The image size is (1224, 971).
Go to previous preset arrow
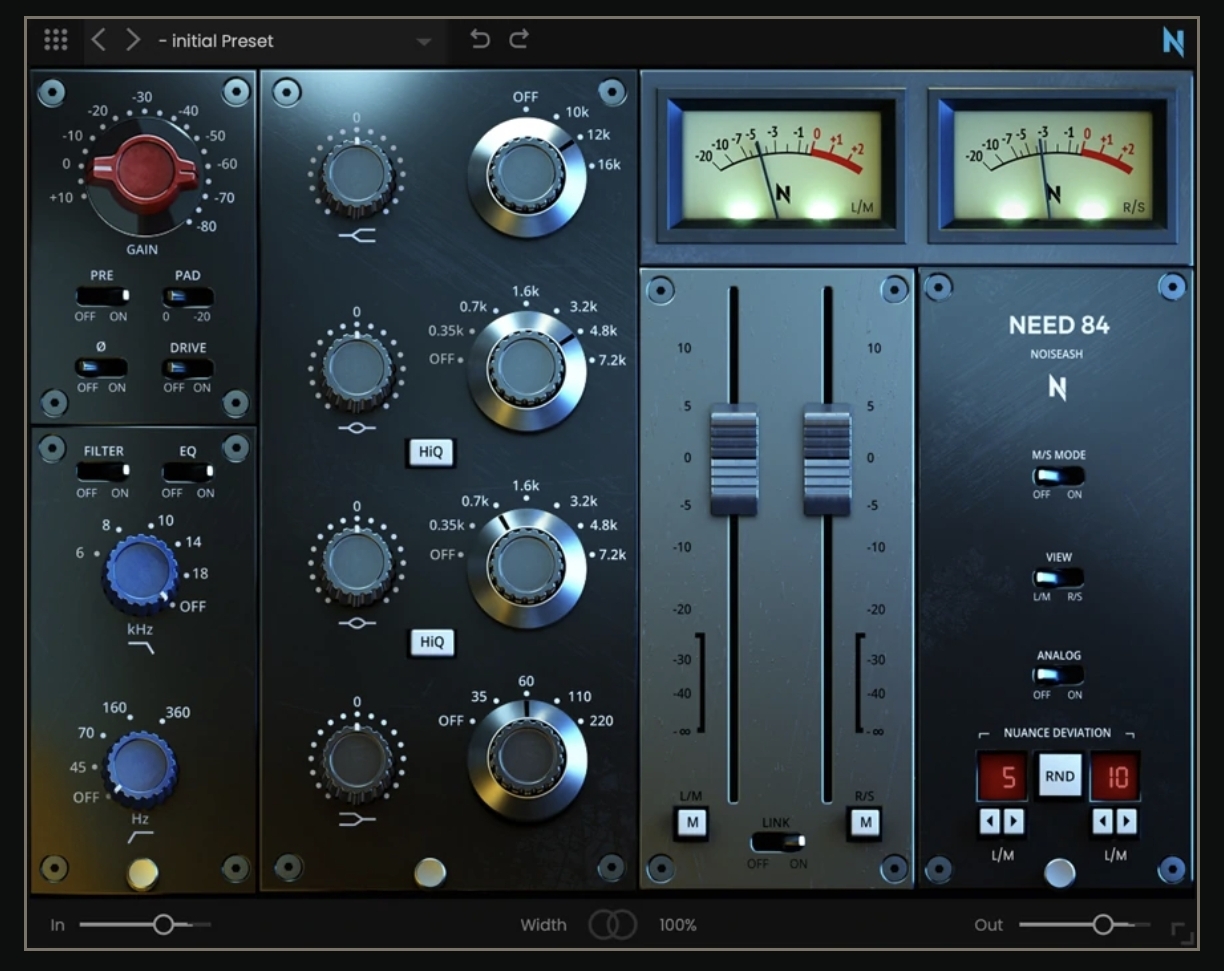[x=98, y=40]
